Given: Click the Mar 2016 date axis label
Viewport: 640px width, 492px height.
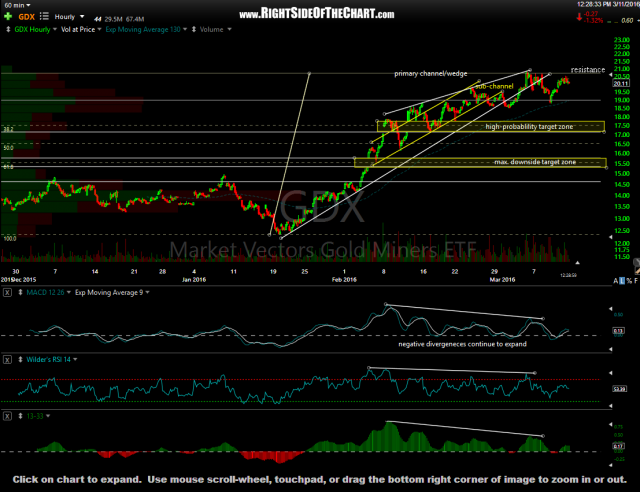Looking at the screenshot, I should (502, 280).
